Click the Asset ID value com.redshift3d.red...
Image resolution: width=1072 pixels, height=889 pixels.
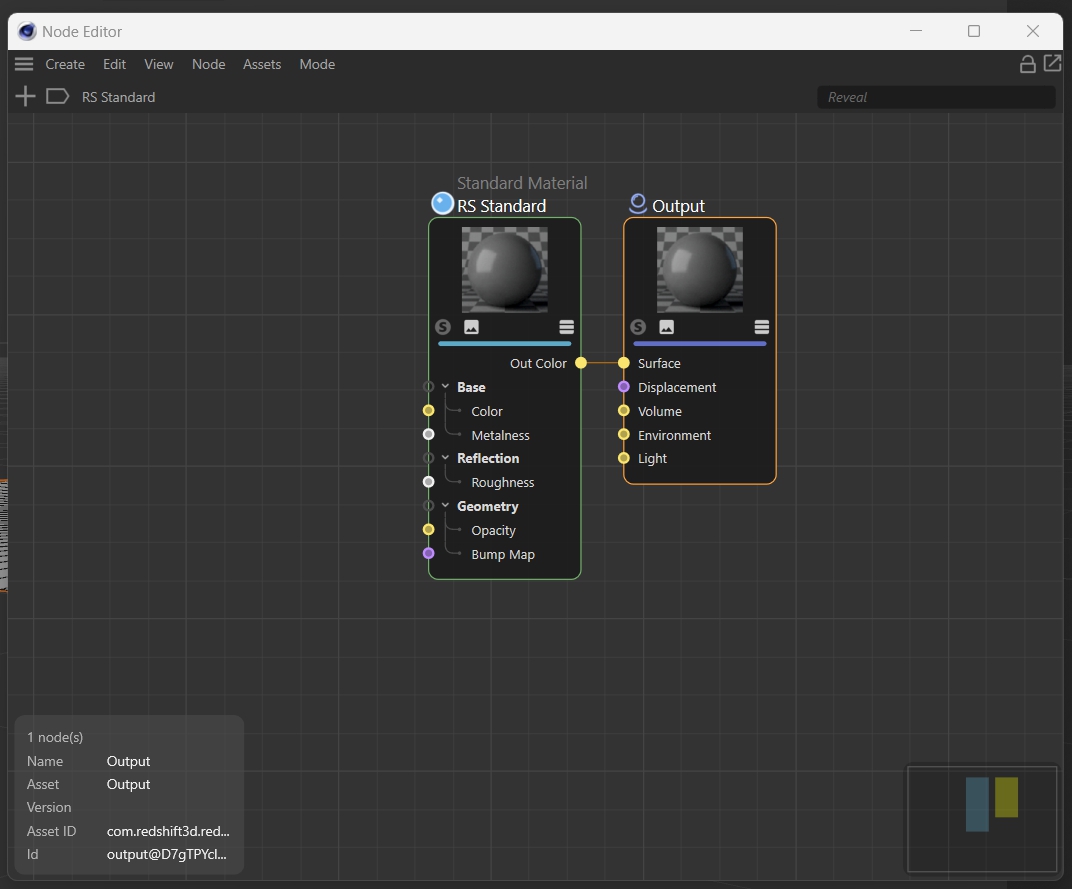click(x=168, y=831)
